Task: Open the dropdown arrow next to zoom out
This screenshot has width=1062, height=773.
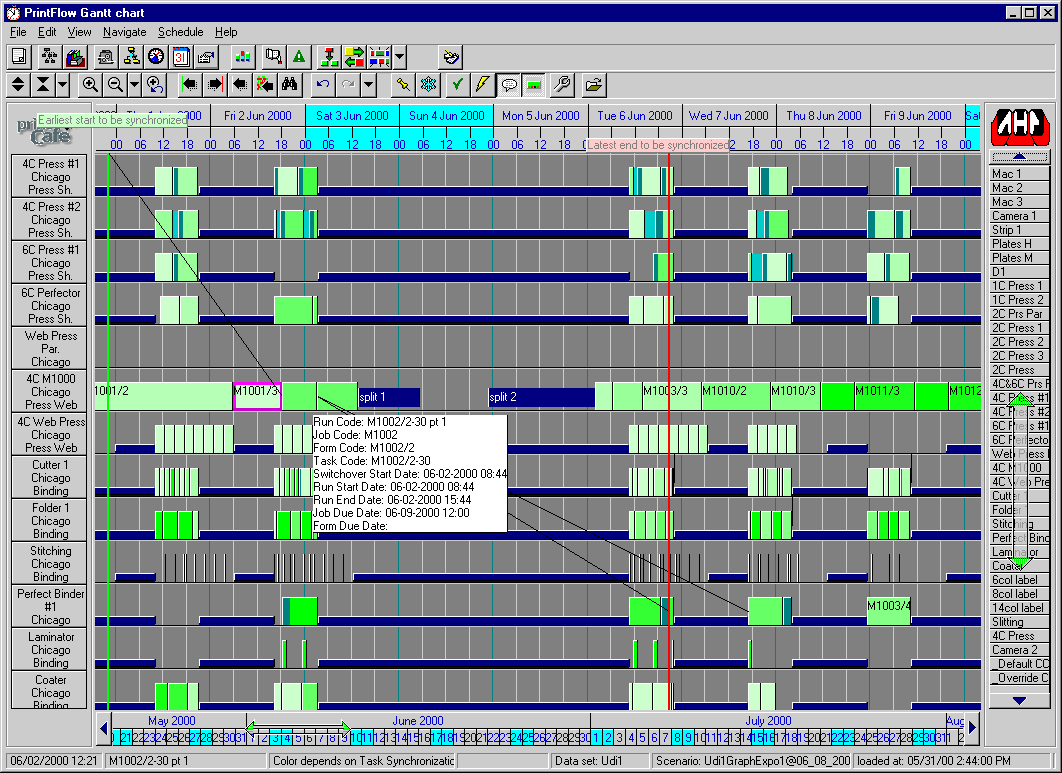Action: [x=134, y=85]
